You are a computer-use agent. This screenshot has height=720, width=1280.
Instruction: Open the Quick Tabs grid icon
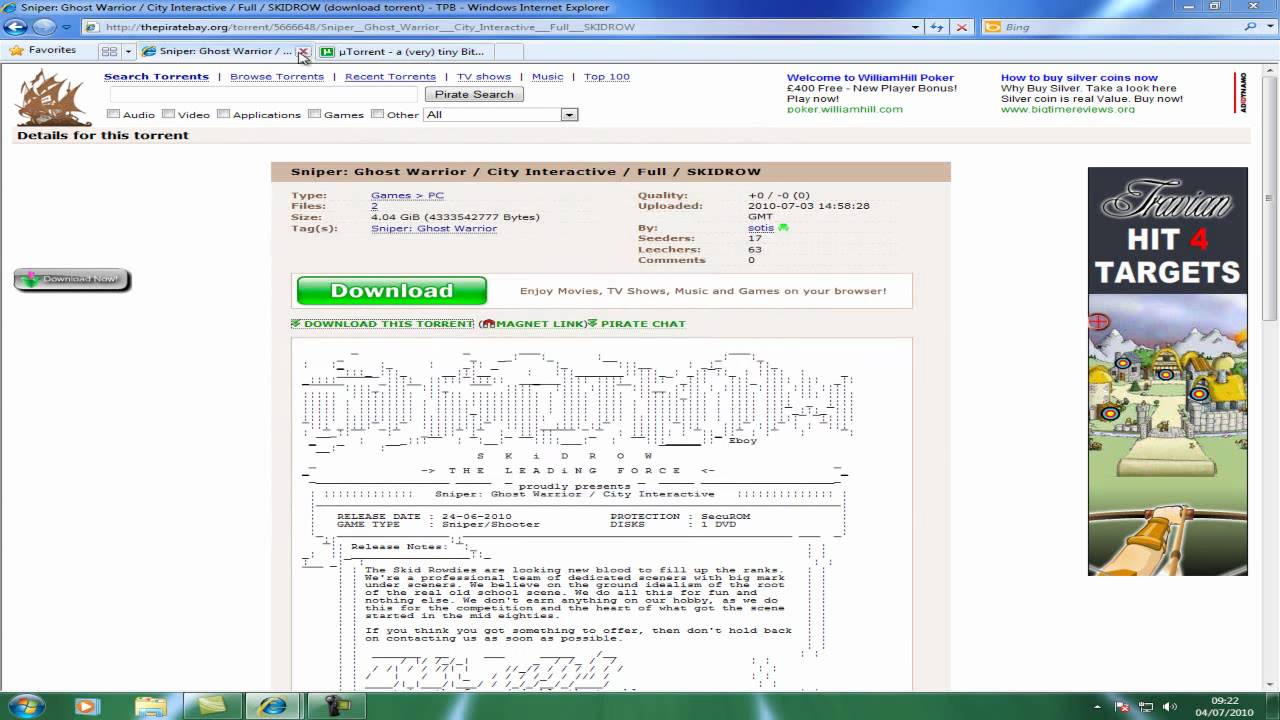pos(109,51)
